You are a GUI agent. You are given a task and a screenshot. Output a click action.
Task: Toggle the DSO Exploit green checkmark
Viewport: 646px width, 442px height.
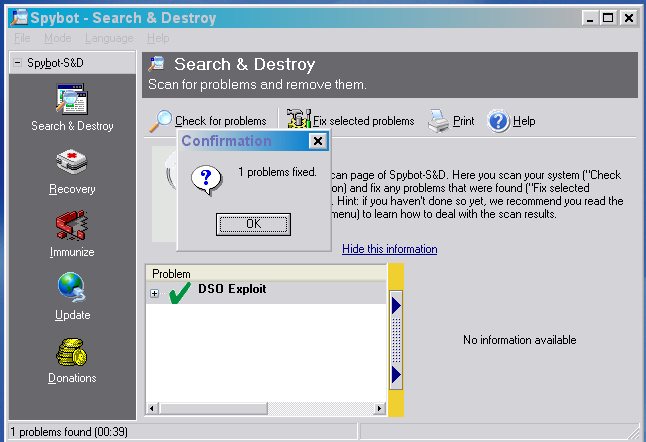pyautogui.click(x=180, y=293)
